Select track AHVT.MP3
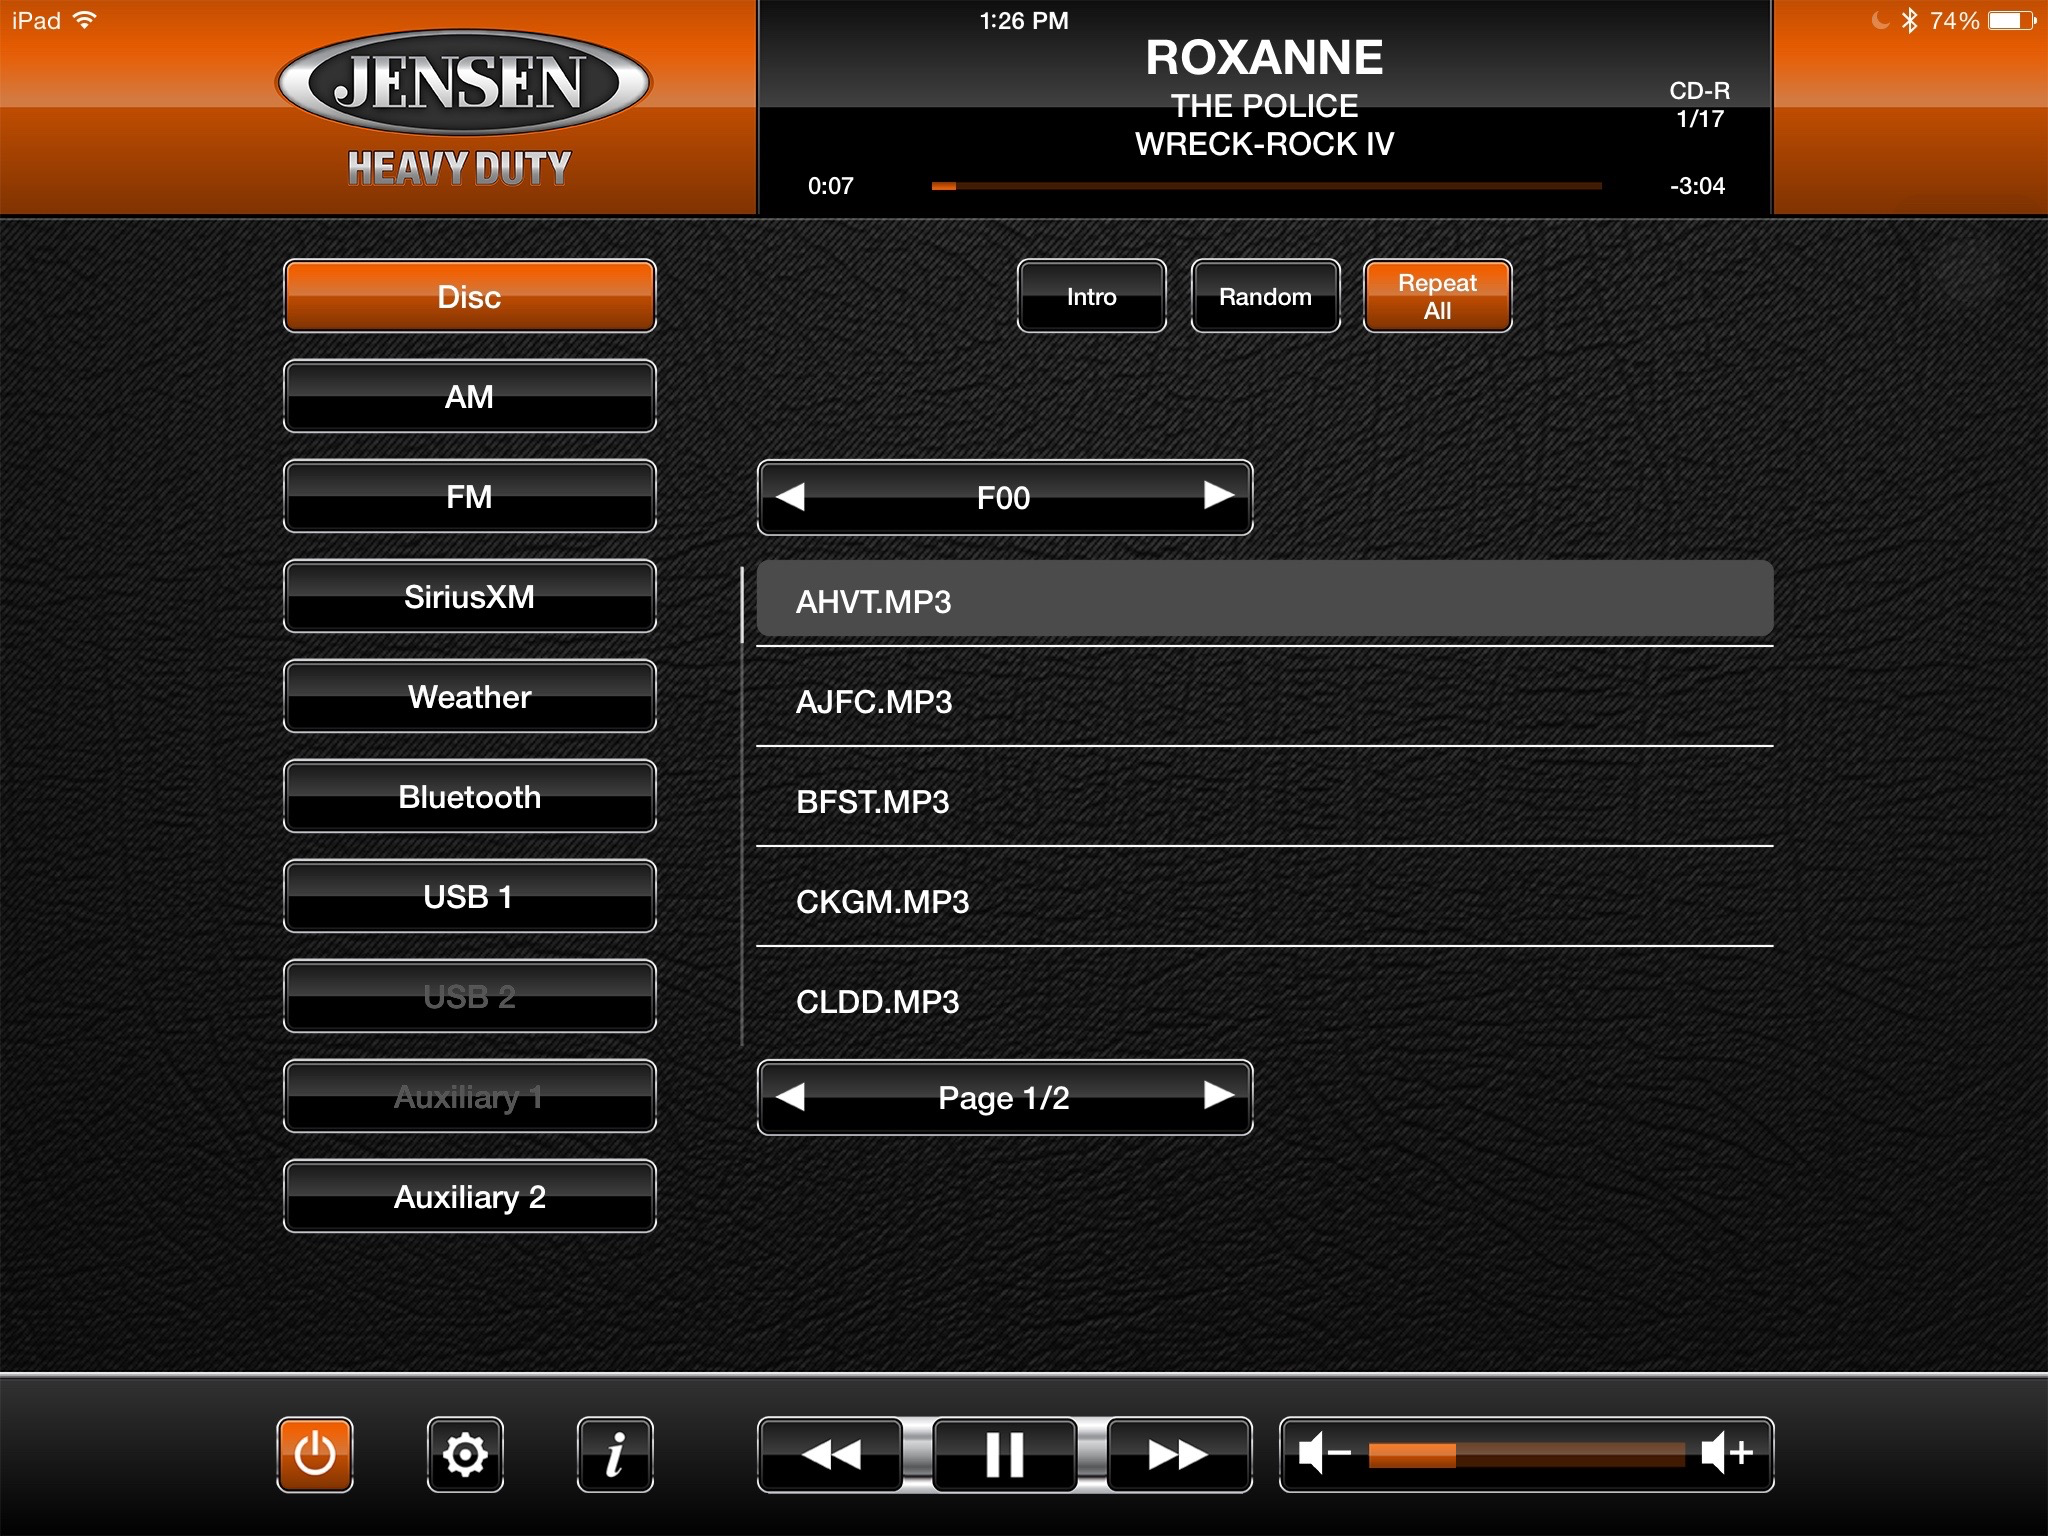Image resolution: width=2048 pixels, height=1536 pixels. [1265, 599]
